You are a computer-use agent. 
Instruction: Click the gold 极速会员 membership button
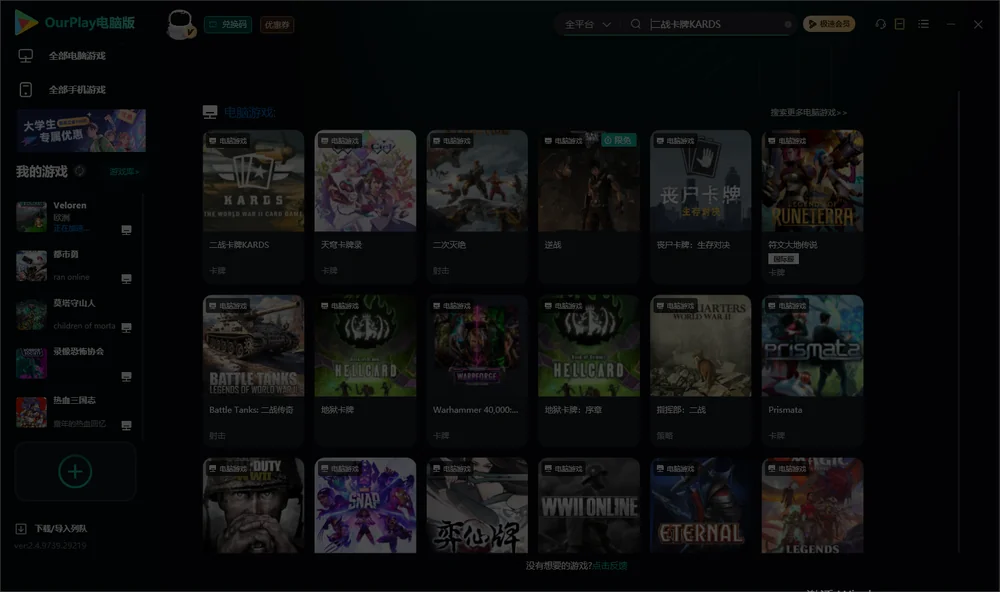(x=828, y=24)
